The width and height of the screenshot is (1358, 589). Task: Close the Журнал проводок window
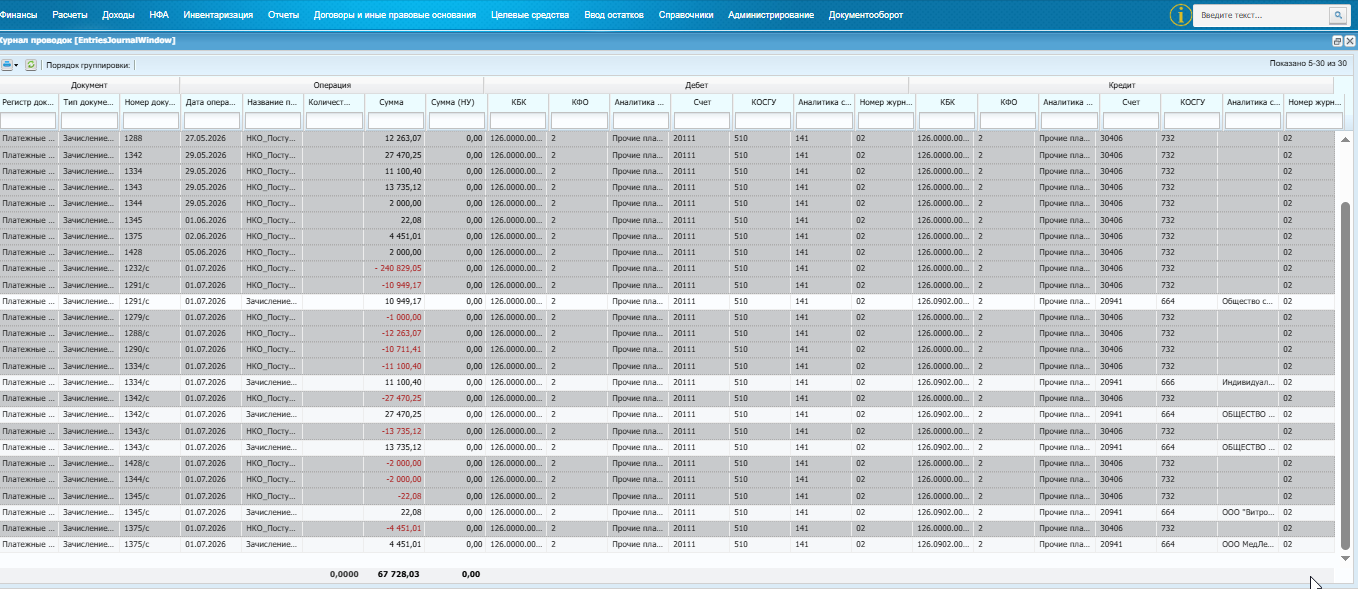(1350, 41)
